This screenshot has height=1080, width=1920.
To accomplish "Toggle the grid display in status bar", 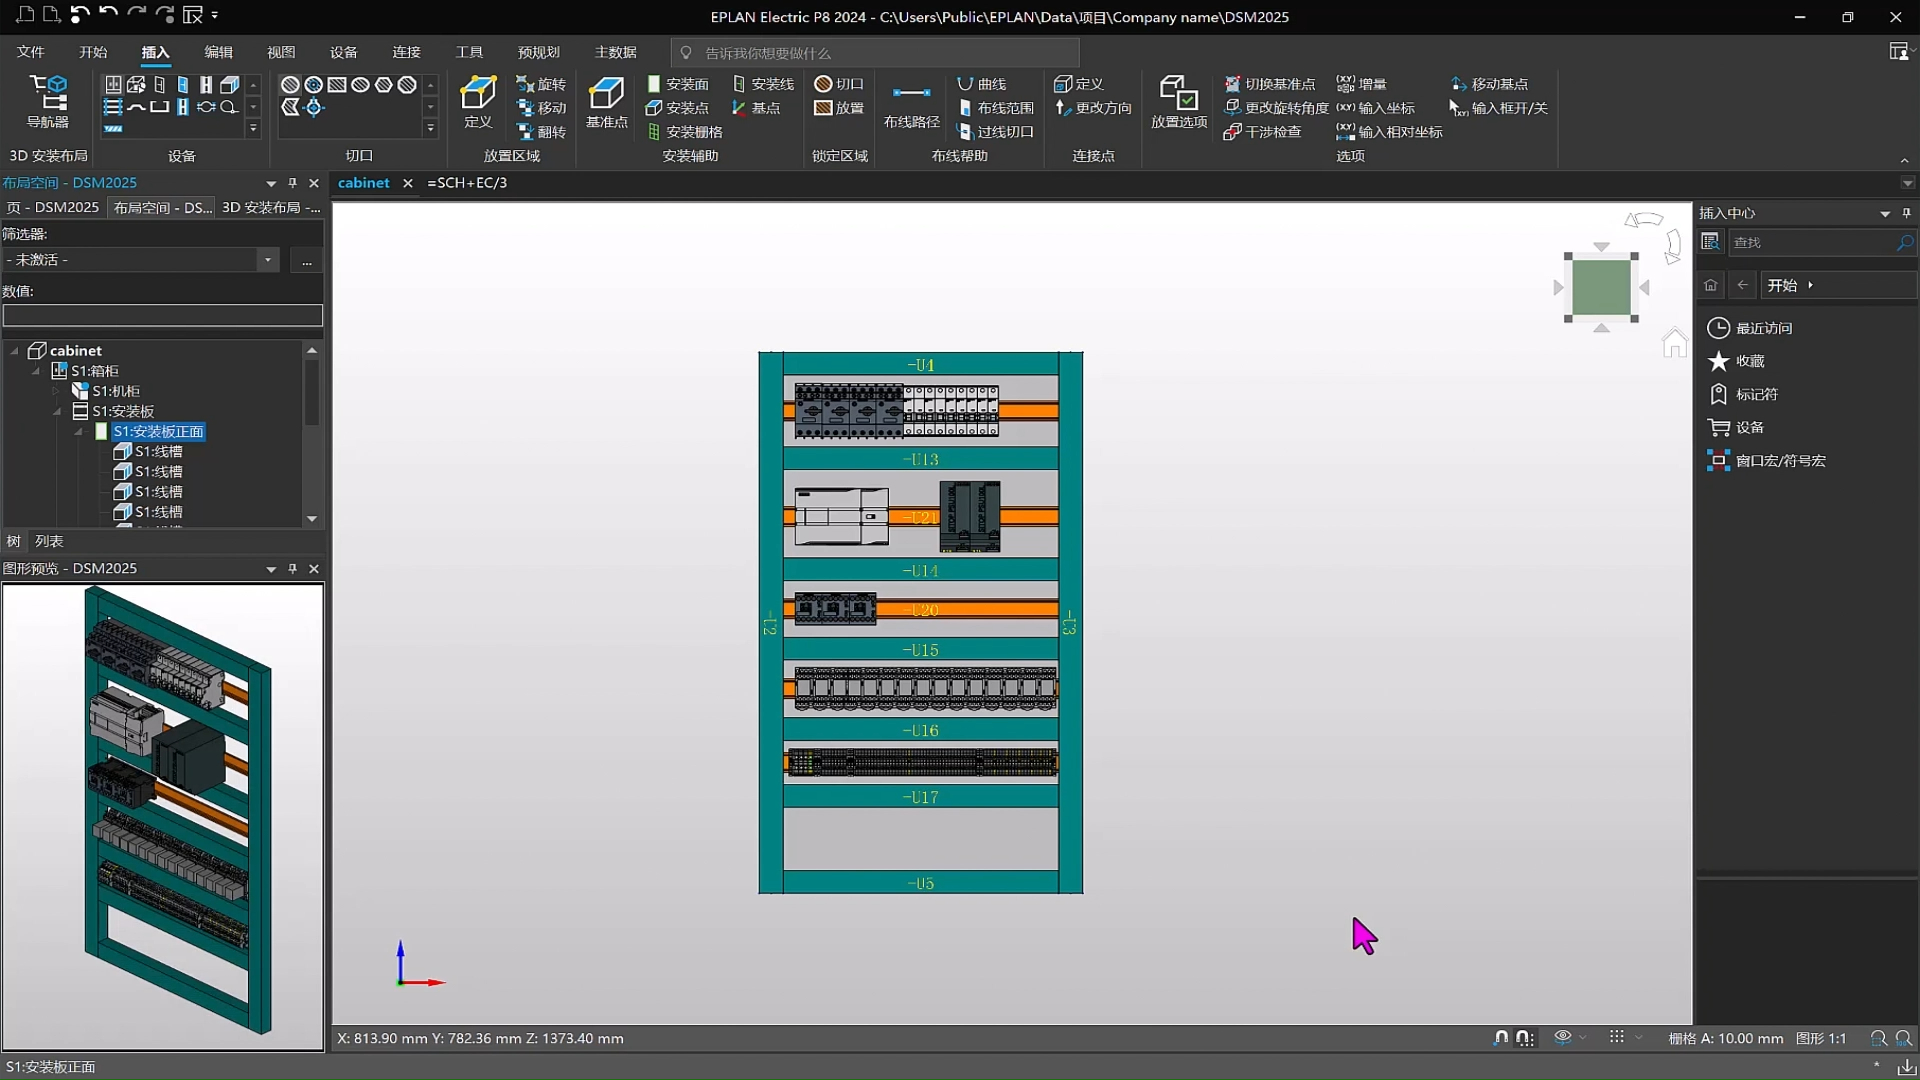I will pos(1617,1038).
